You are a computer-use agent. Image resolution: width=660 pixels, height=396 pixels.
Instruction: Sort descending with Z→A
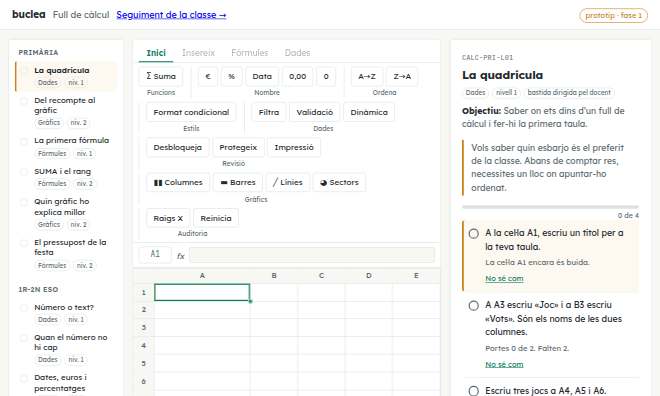pos(402,76)
